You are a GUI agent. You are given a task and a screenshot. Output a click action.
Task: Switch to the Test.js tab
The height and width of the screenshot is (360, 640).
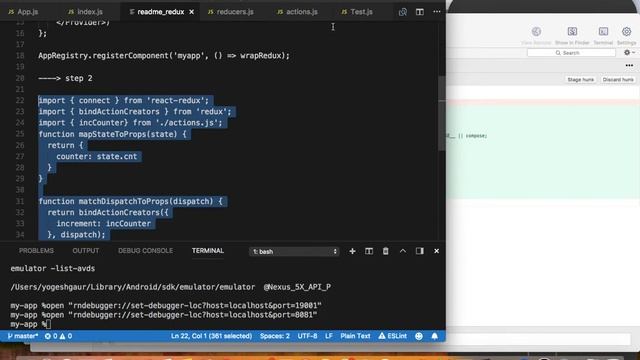[357, 12]
